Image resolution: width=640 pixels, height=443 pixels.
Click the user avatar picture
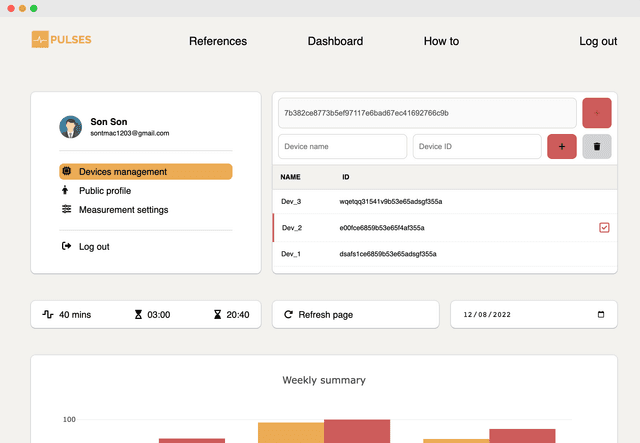point(71,127)
